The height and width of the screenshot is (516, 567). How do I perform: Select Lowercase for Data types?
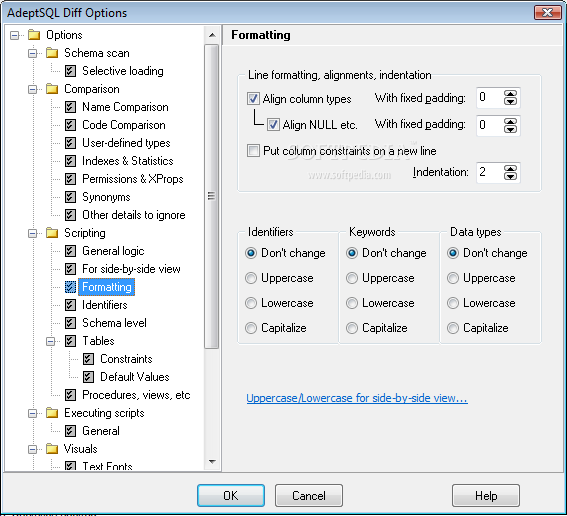pyautogui.click(x=453, y=303)
